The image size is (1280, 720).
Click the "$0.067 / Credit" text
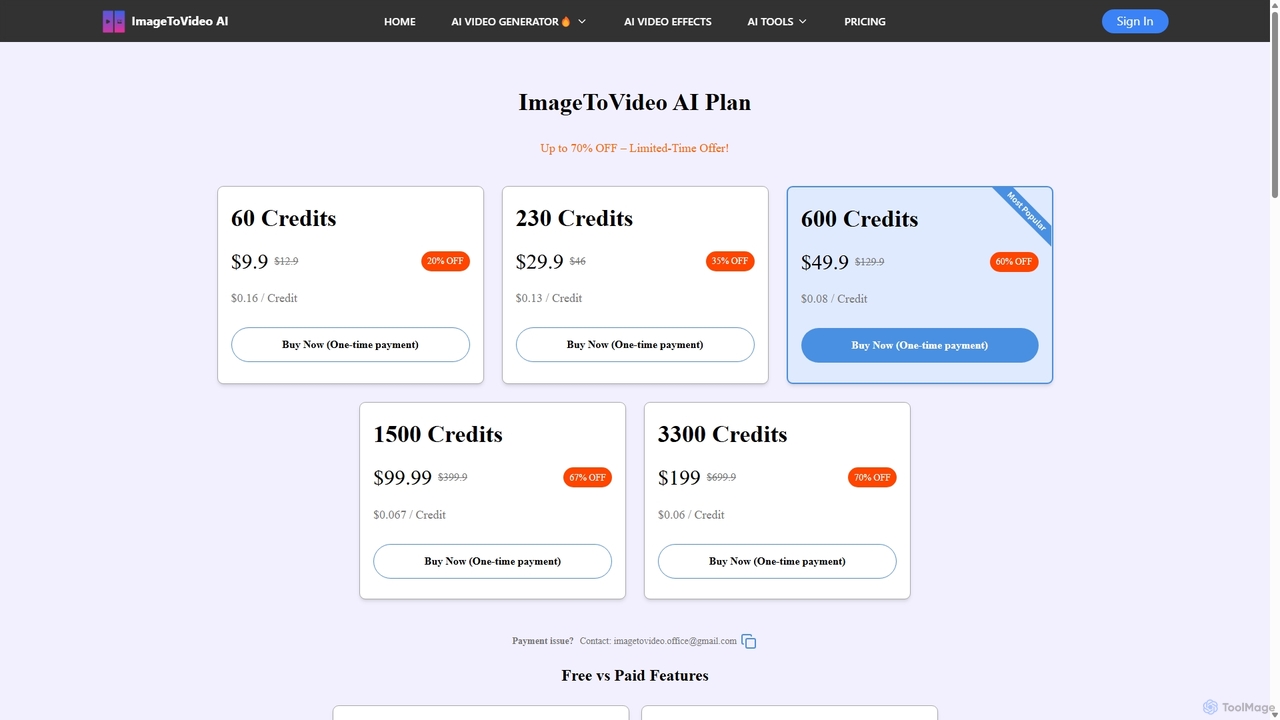click(x=410, y=515)
